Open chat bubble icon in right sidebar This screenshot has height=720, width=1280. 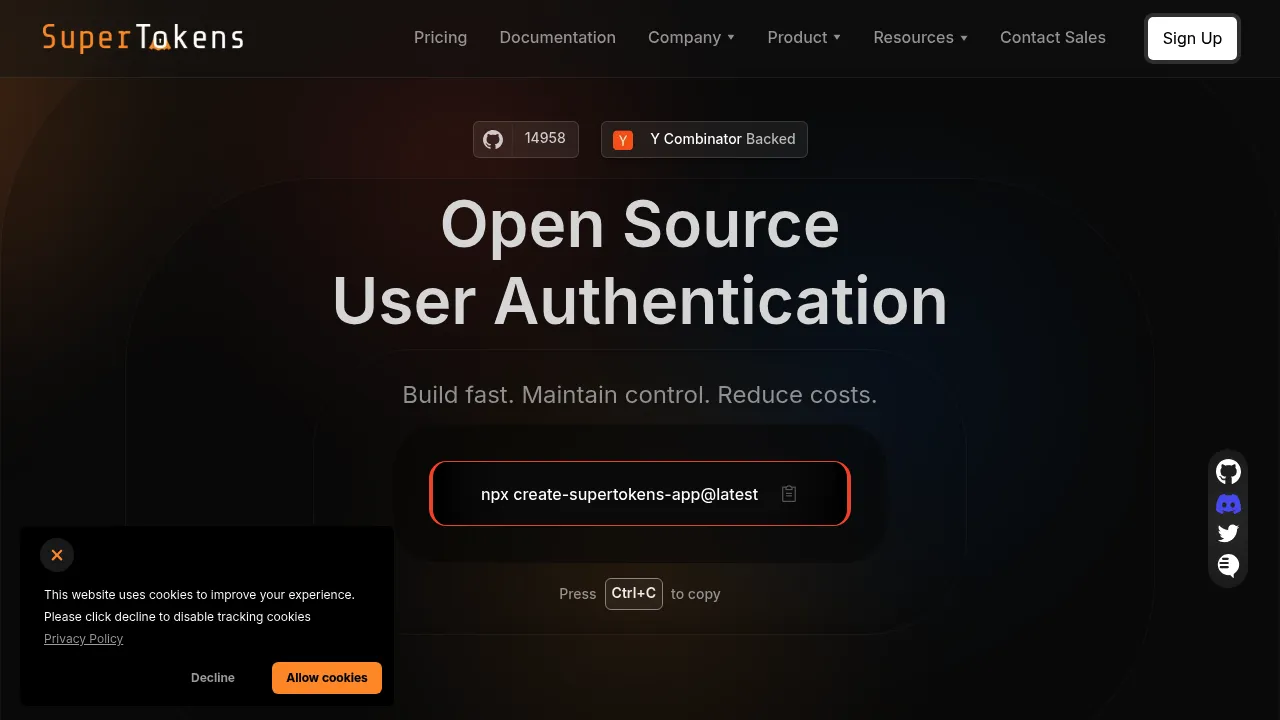coord(1228,565)
